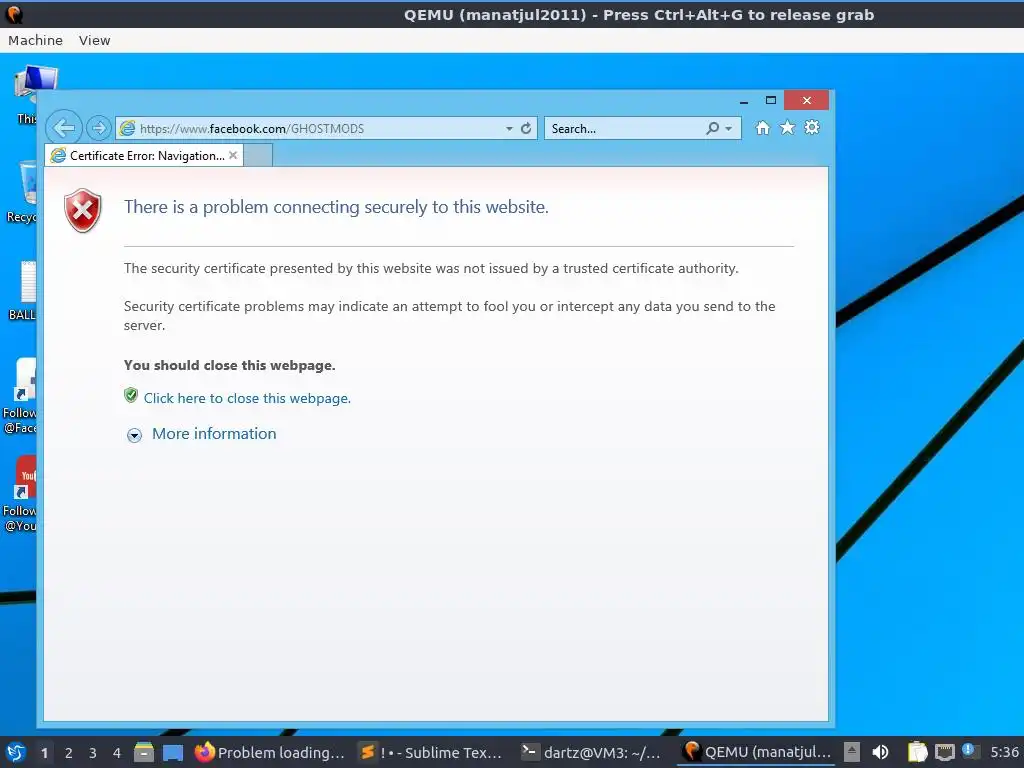Click the taskbar clock
Screen dimensions: 1024x768
click(x=1004, y=752)
